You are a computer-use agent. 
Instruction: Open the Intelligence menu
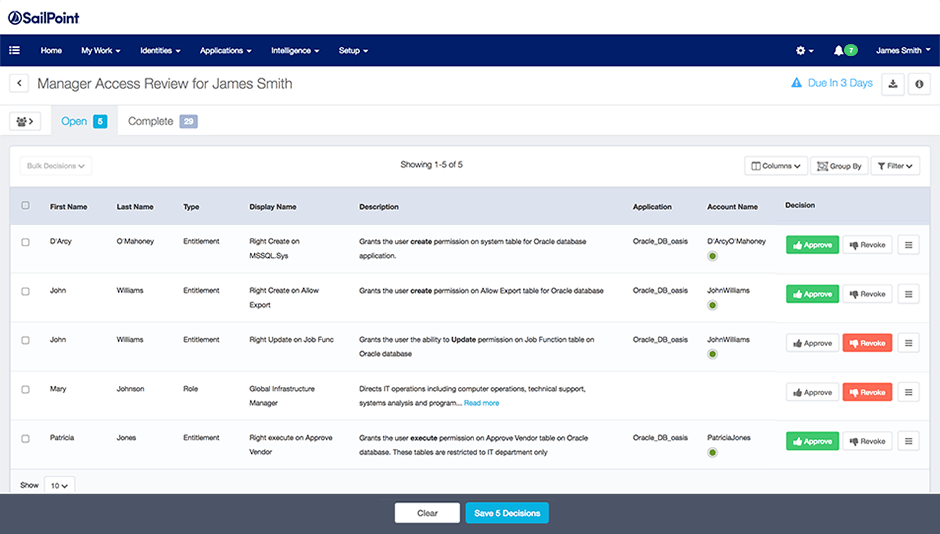[295, 50]
